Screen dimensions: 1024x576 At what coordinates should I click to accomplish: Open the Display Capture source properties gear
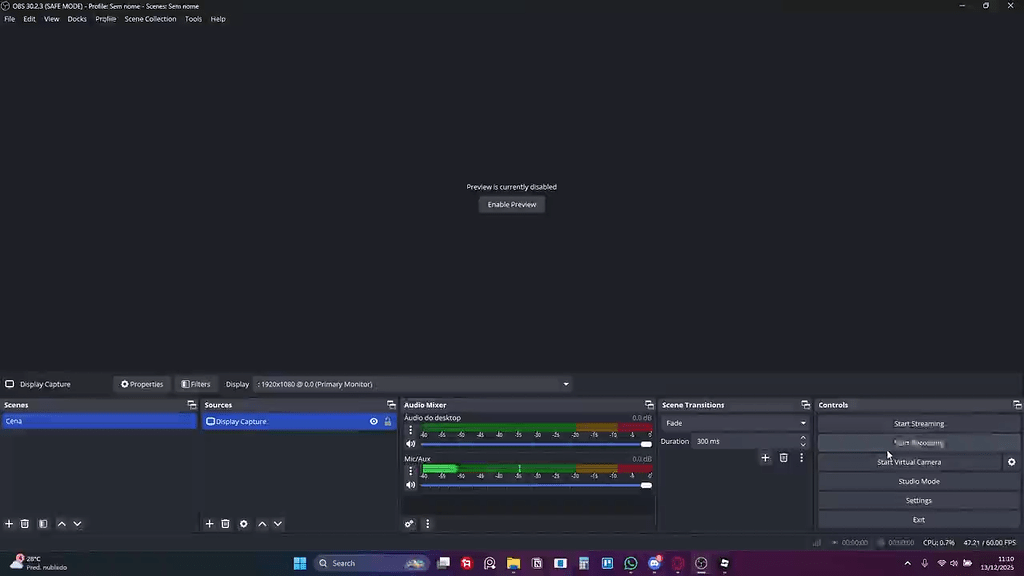[x=243, y=523]
